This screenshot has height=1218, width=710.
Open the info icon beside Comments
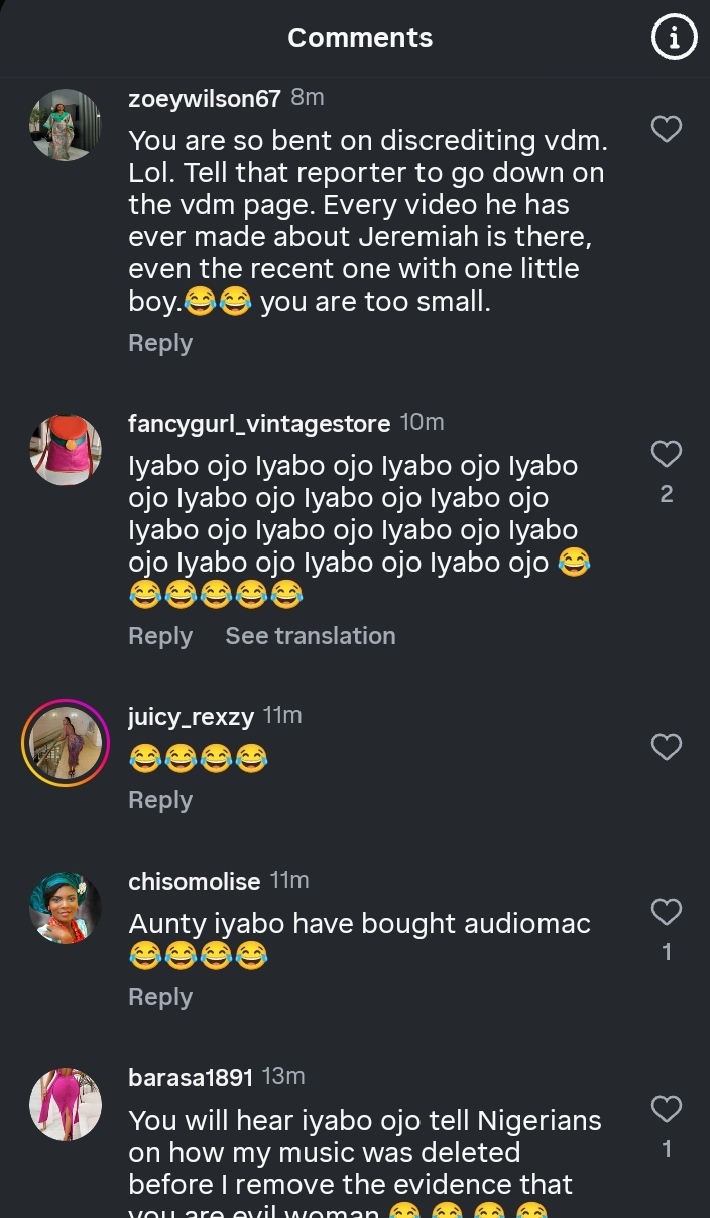click(x=673, y=38)
